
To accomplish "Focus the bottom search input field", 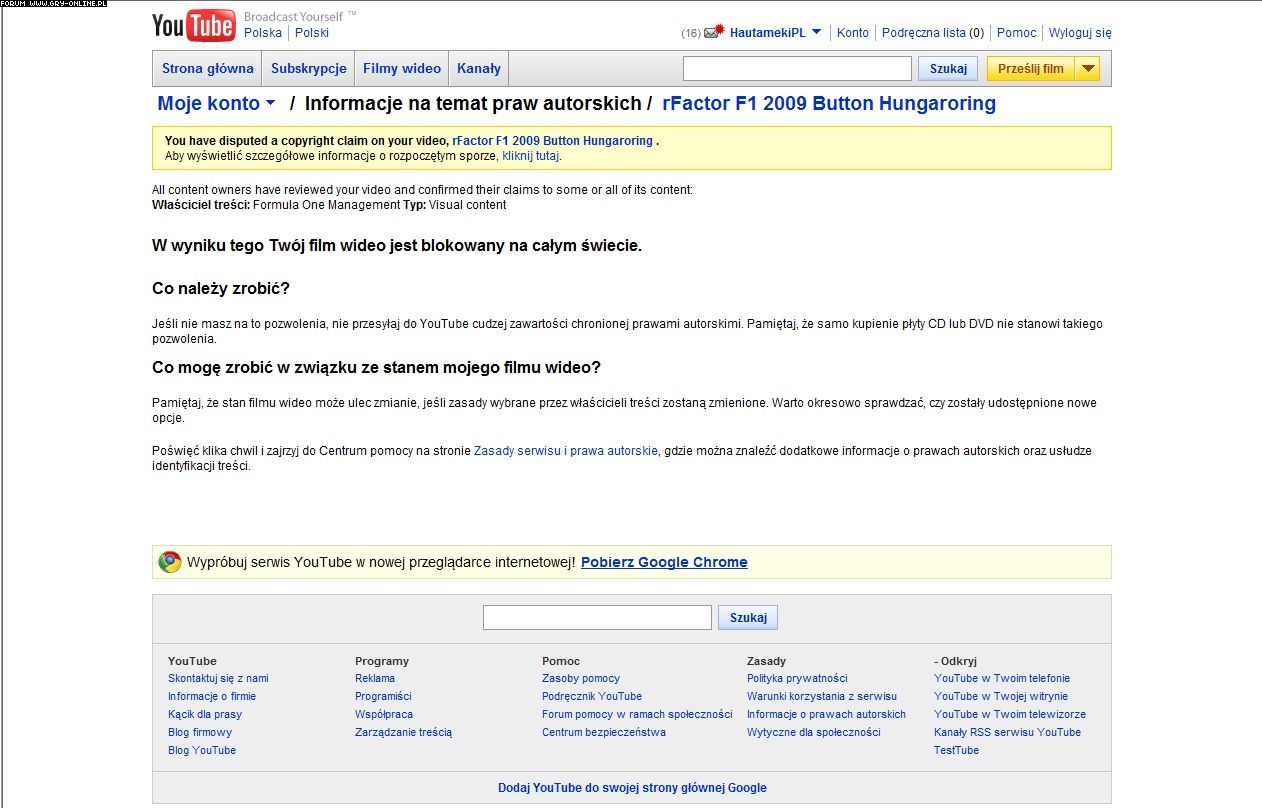I will click(597, 617).
